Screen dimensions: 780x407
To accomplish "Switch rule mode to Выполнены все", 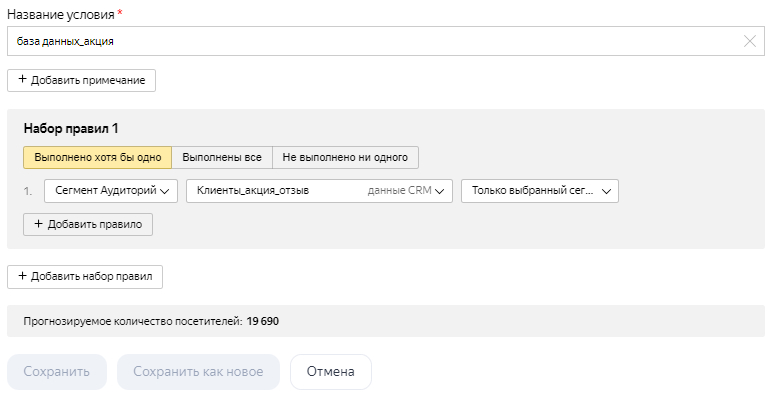I will [222, 158].
